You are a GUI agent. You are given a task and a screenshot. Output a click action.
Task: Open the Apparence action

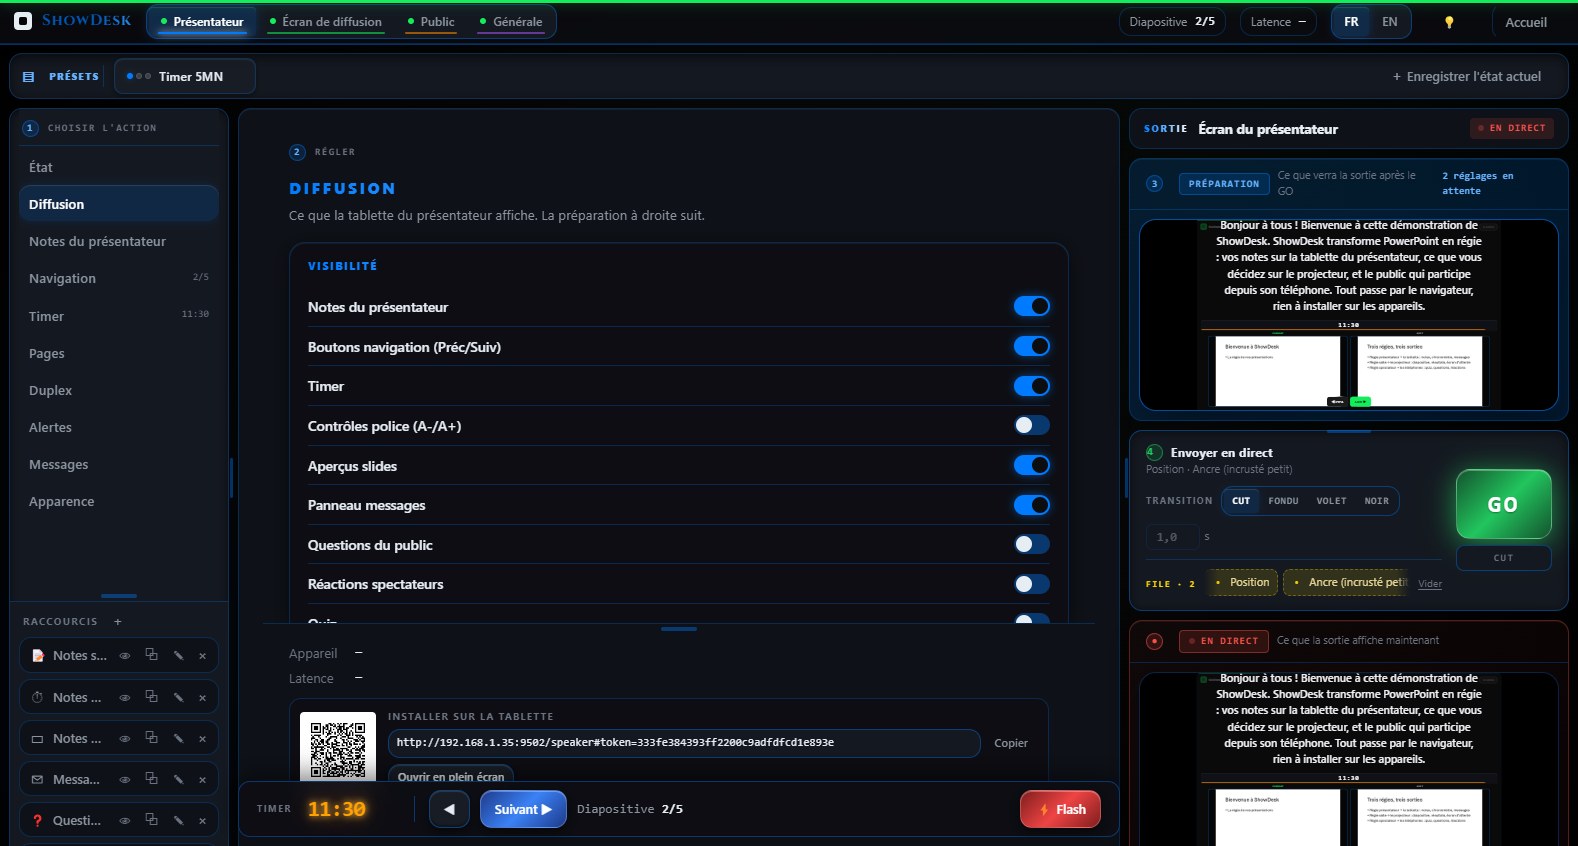click(118, 501)
